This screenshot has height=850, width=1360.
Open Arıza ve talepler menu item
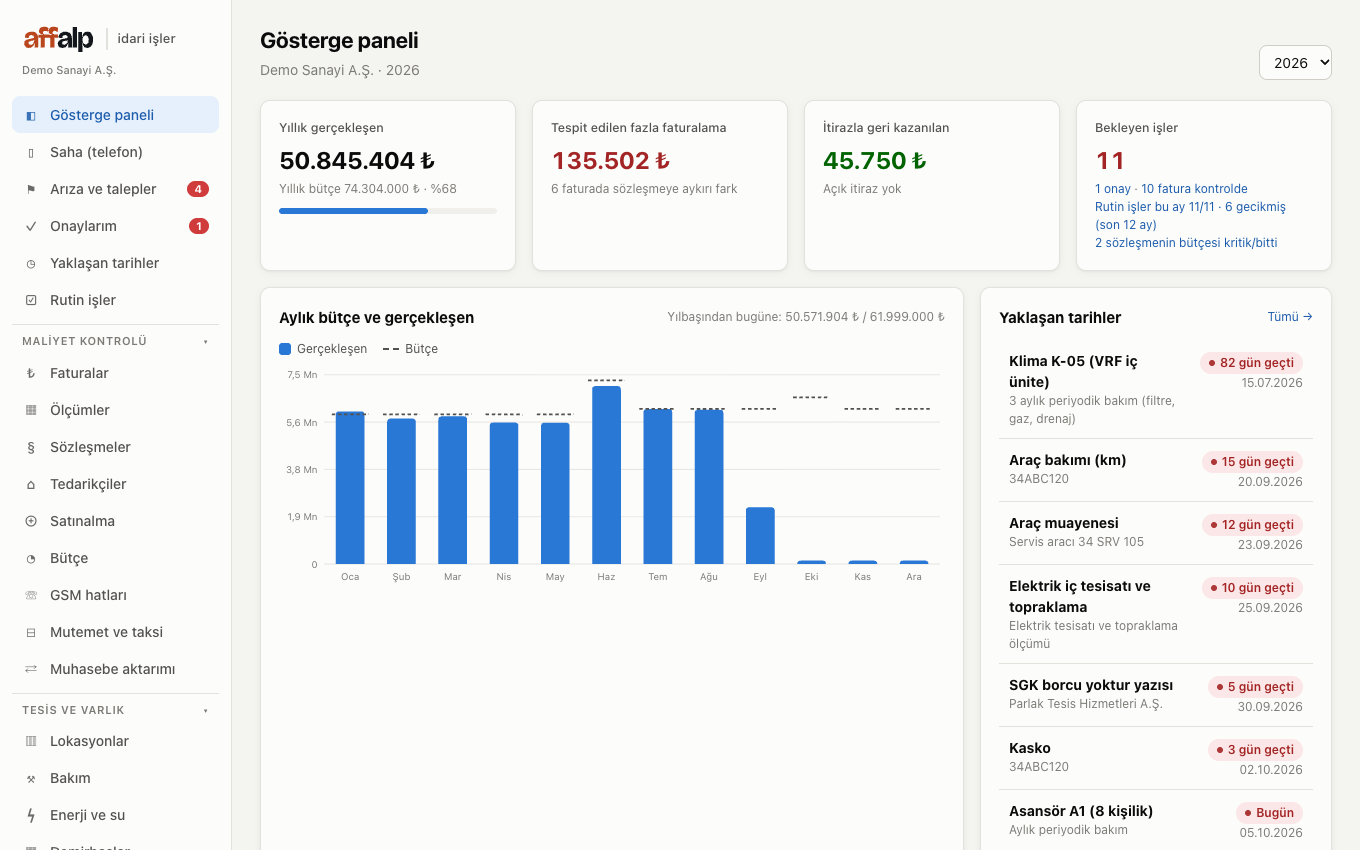point(115,189)
